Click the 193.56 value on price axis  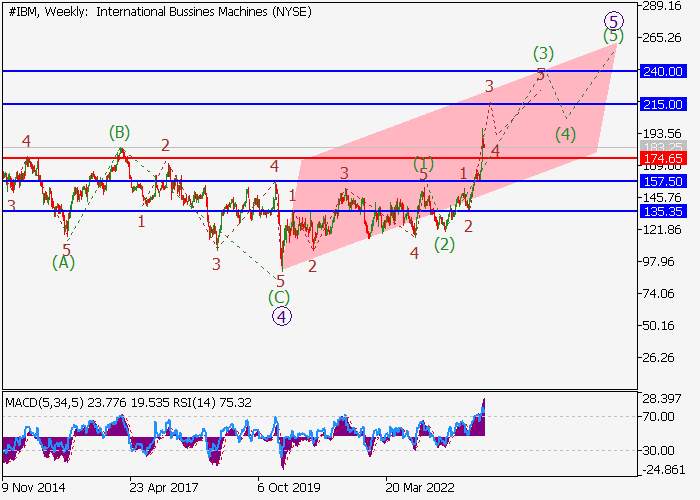[662, 133]
